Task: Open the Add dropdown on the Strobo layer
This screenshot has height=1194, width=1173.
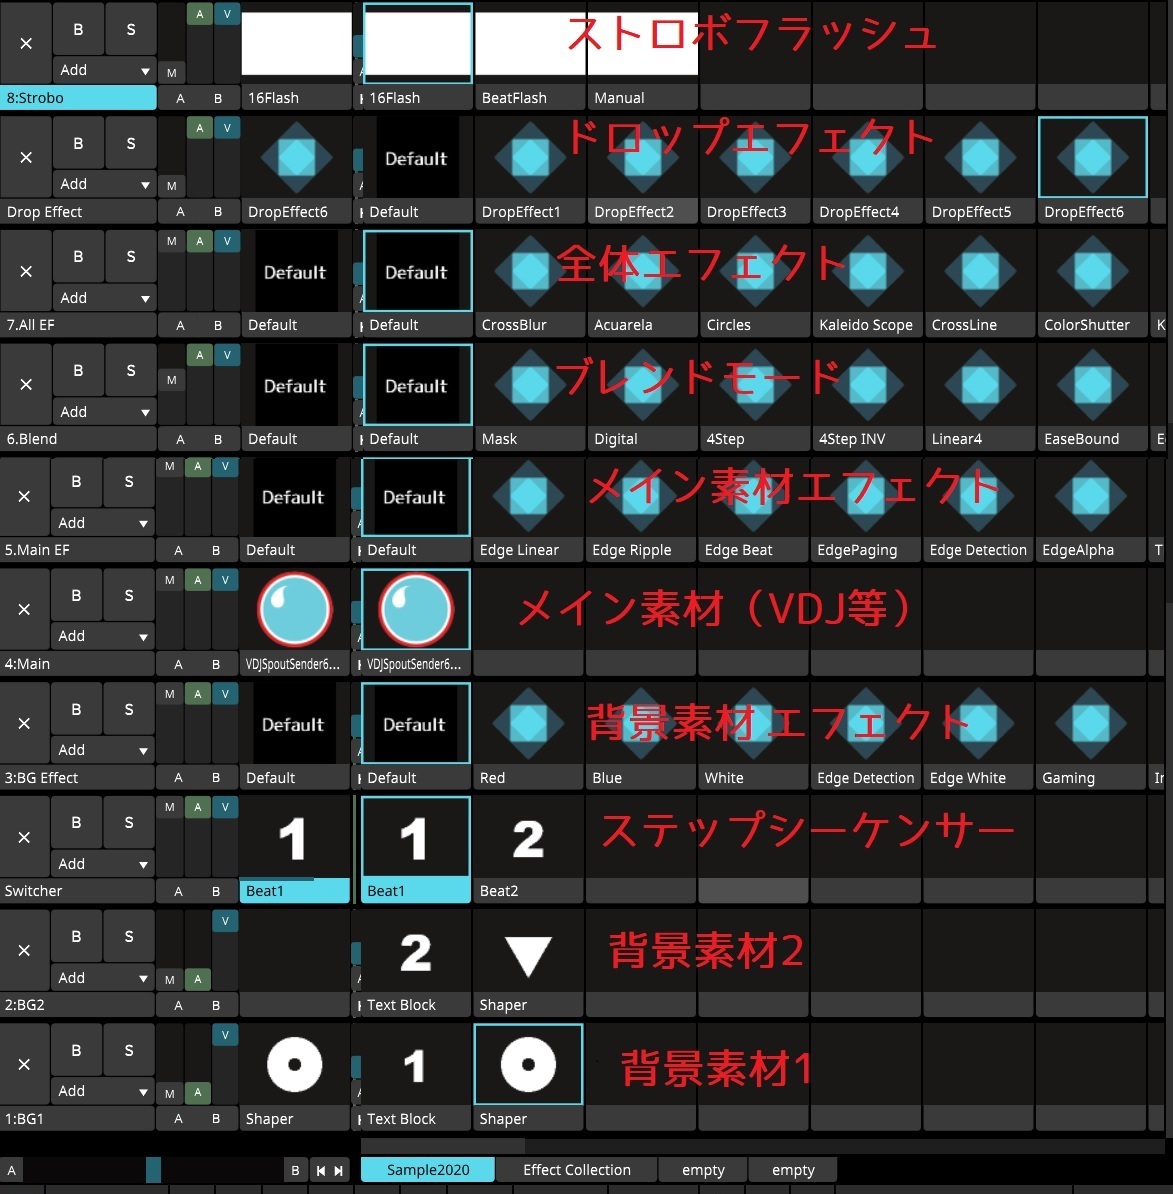Action: (103, 70)
